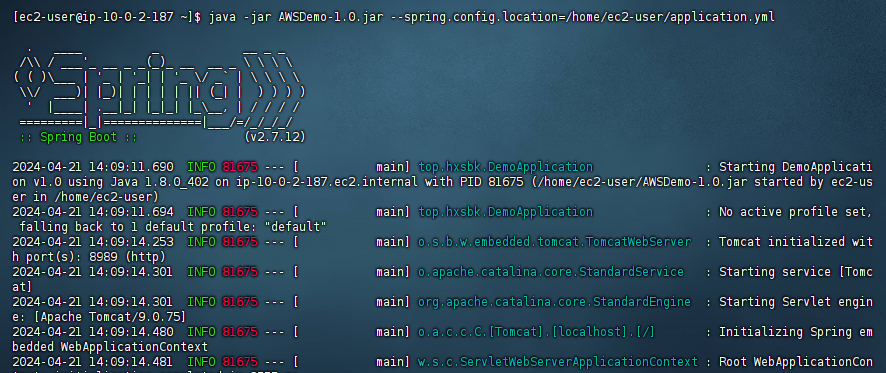Click top.hxsbk.DemoApplication on the 14:09:11.690 line
886x373 pixels.
tap(506, 167)
